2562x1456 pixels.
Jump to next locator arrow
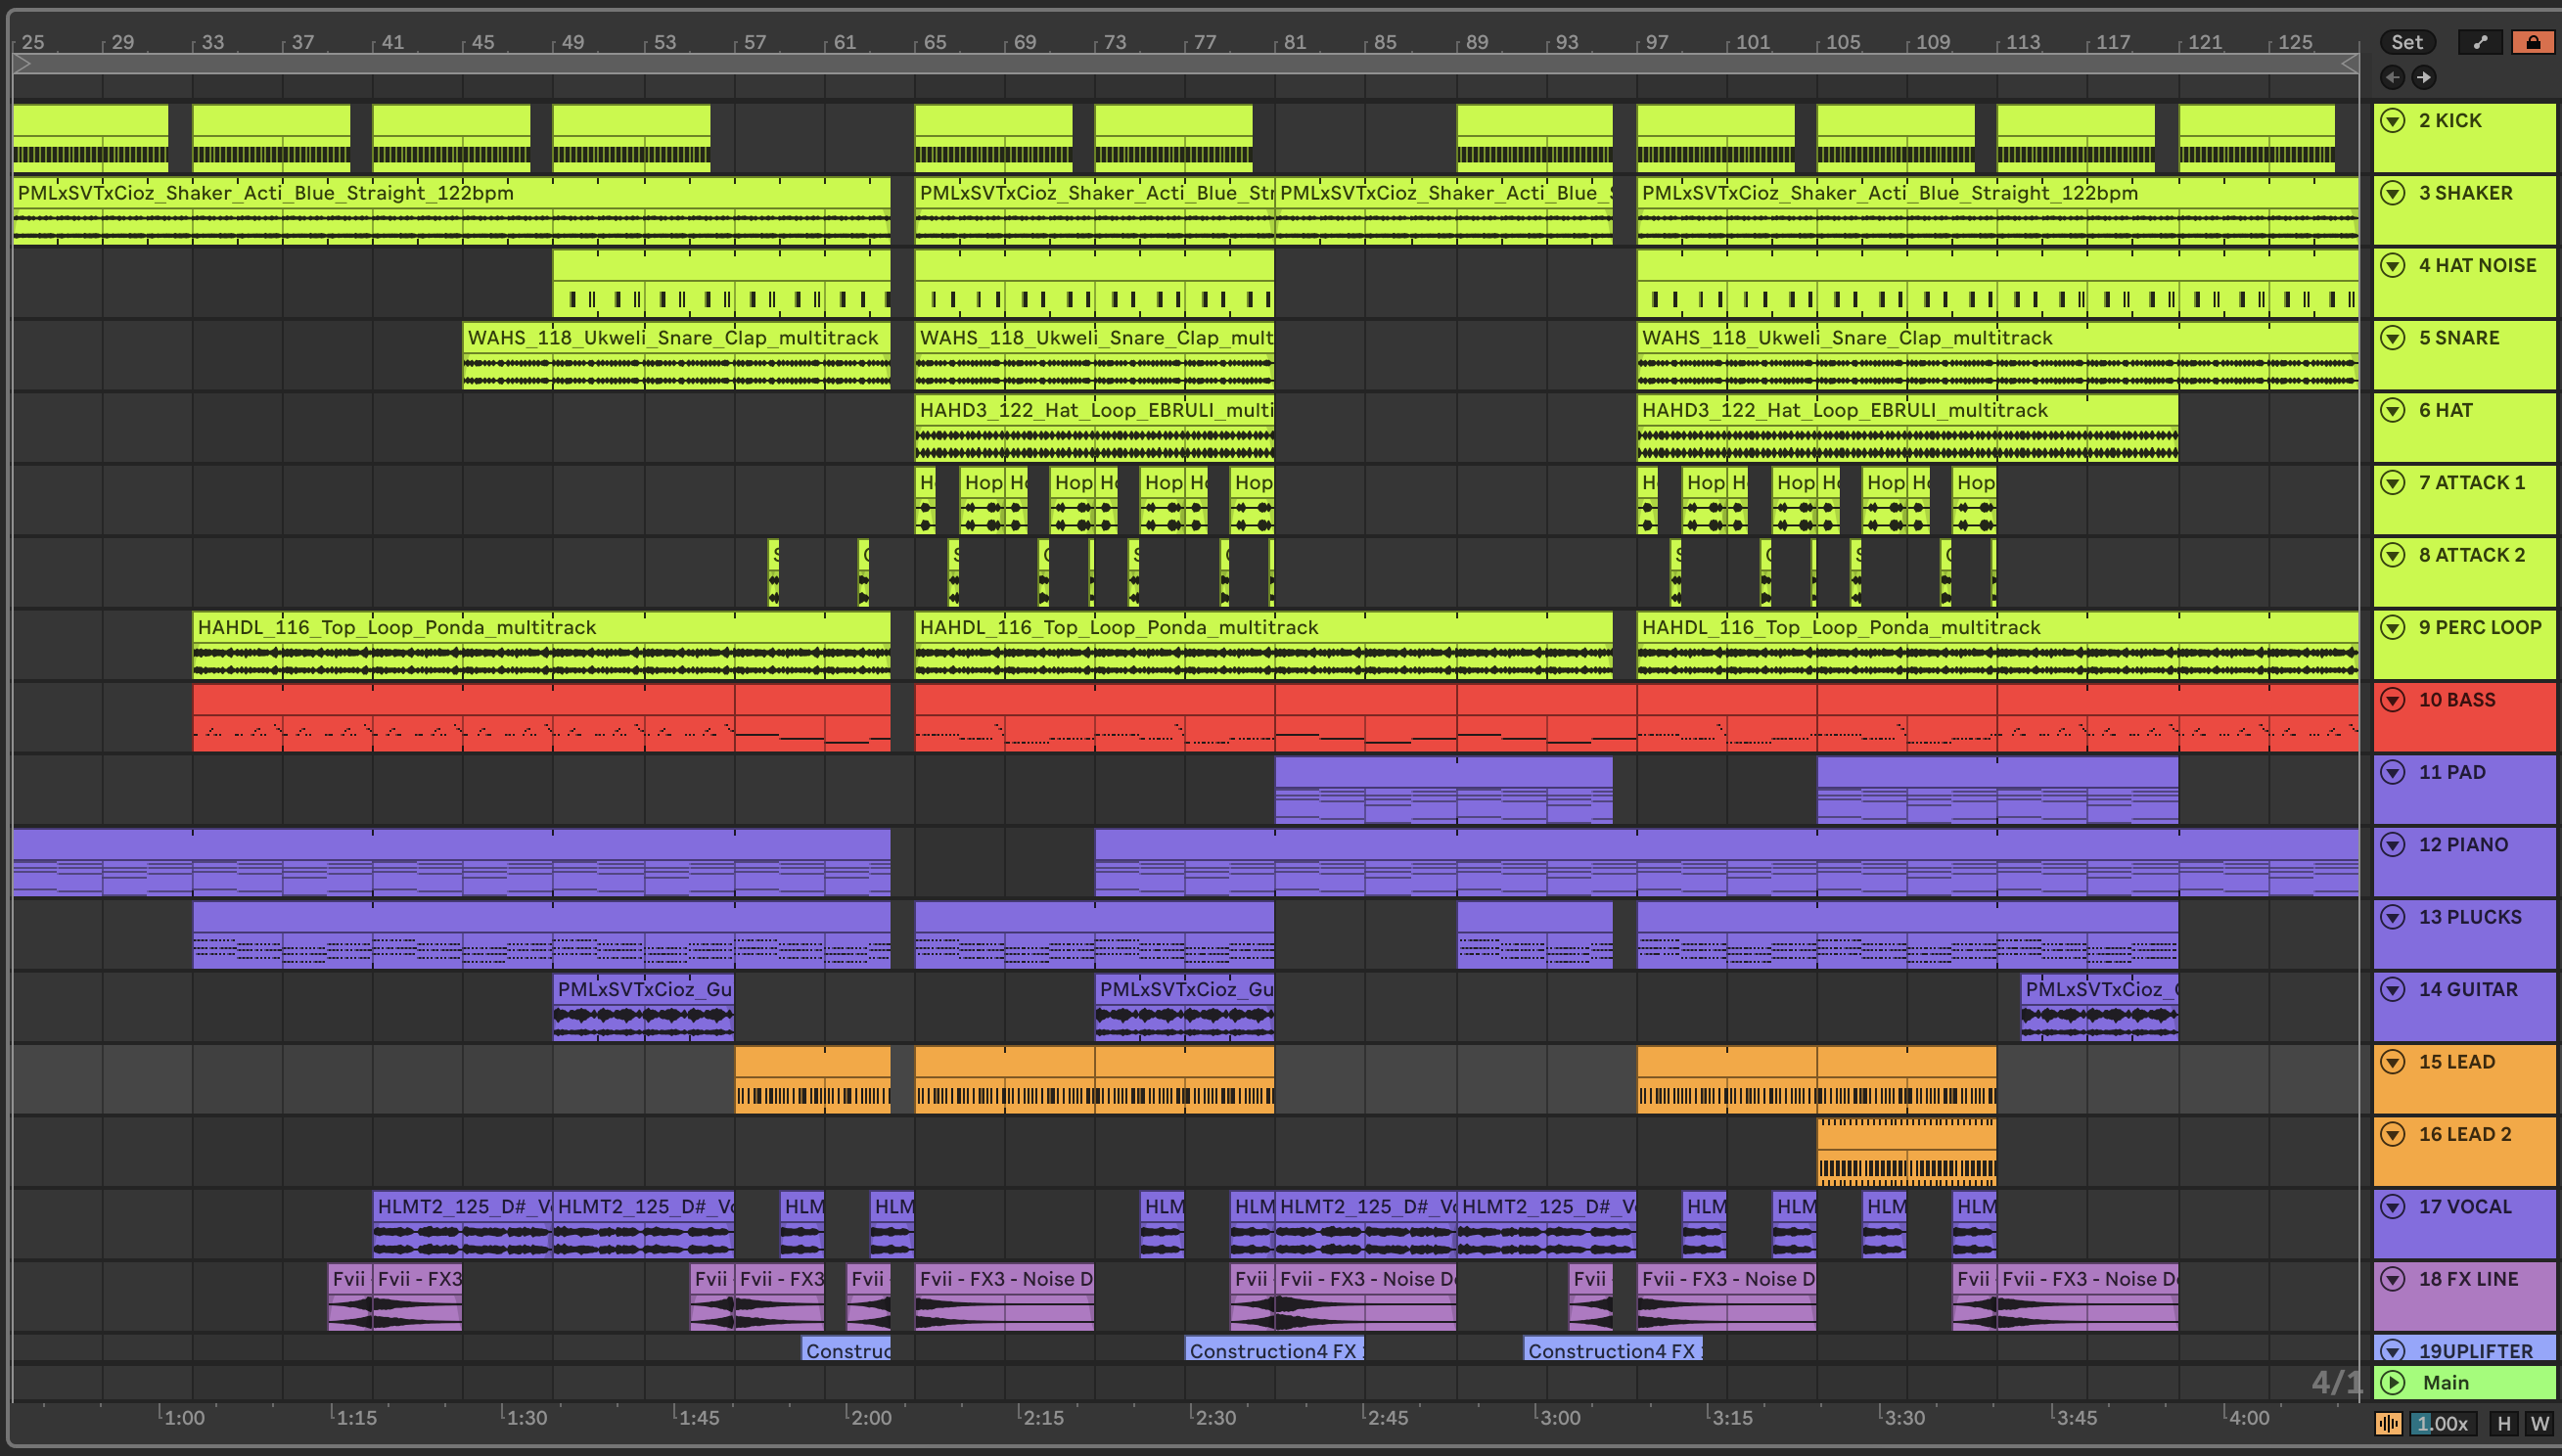pyautogui.click(x=2423, y=77)
